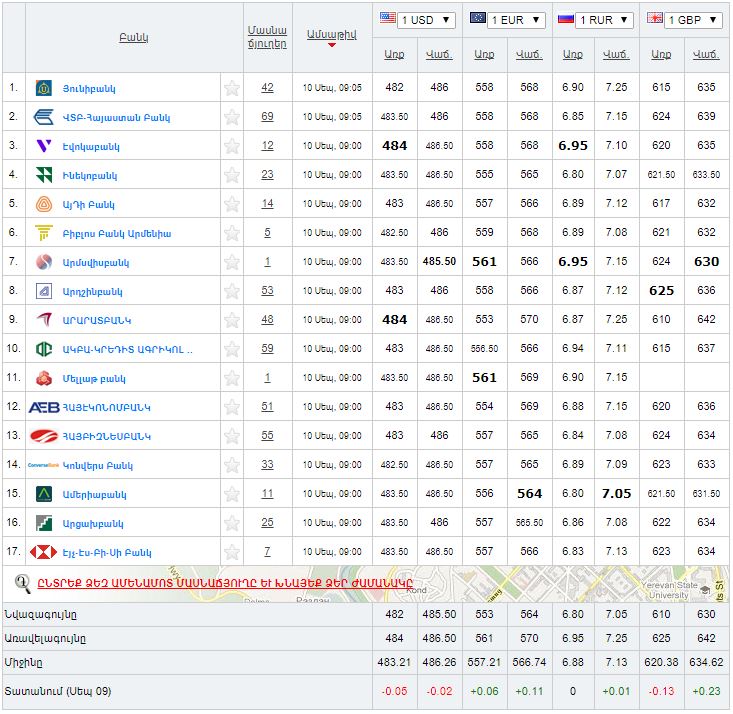The width and height of the screenshot is (733, 714).
Task: Click the VTB-Armenia Bank logo
Action: [x=44, y=117]
